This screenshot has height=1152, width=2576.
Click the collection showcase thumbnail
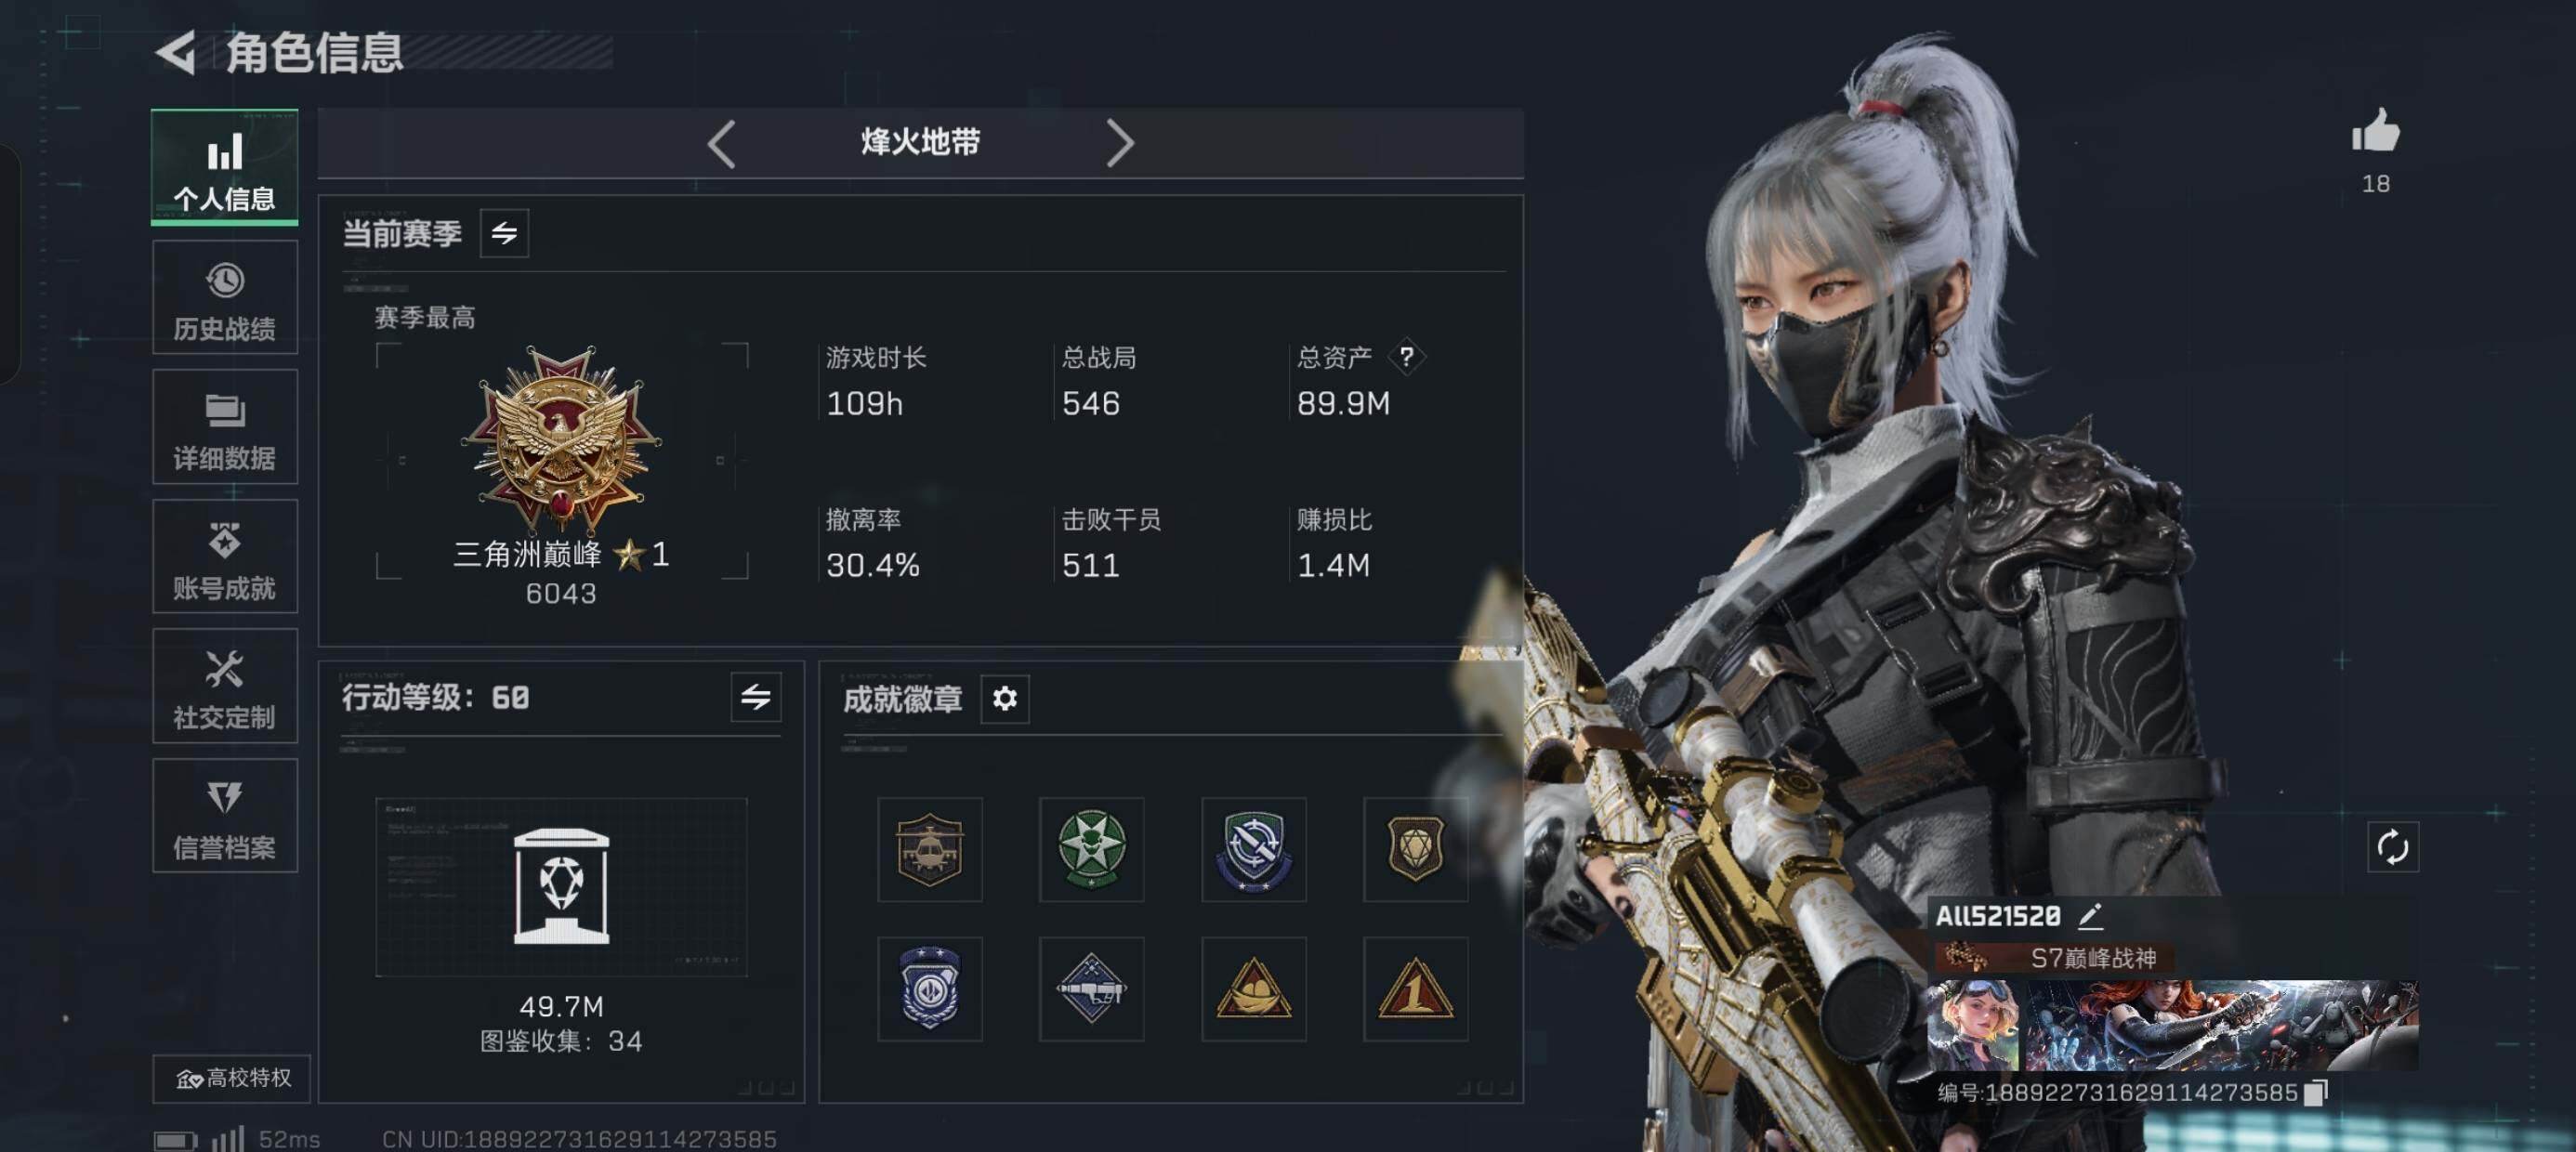(x=561, y=886)
